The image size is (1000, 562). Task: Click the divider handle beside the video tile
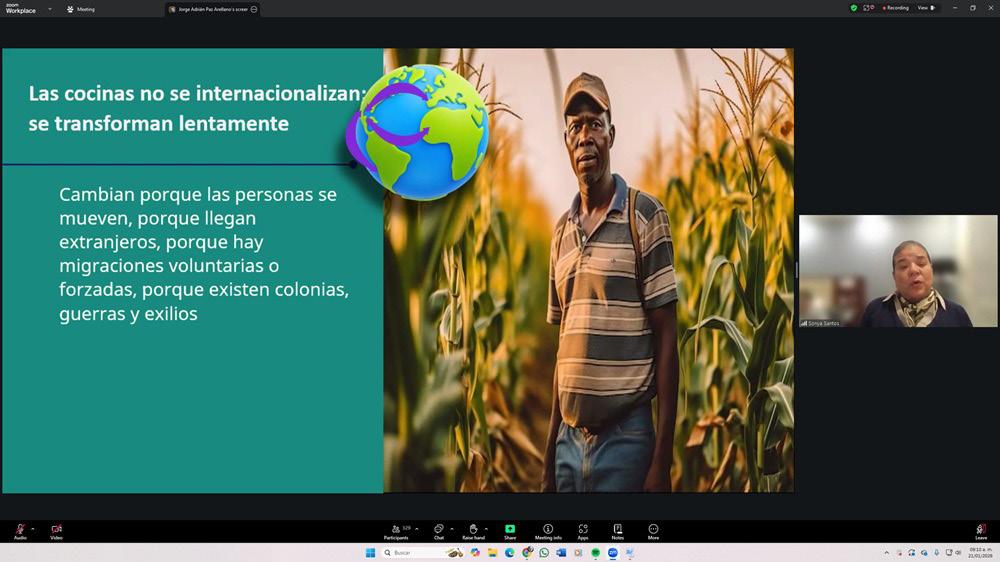click(797, 270)
